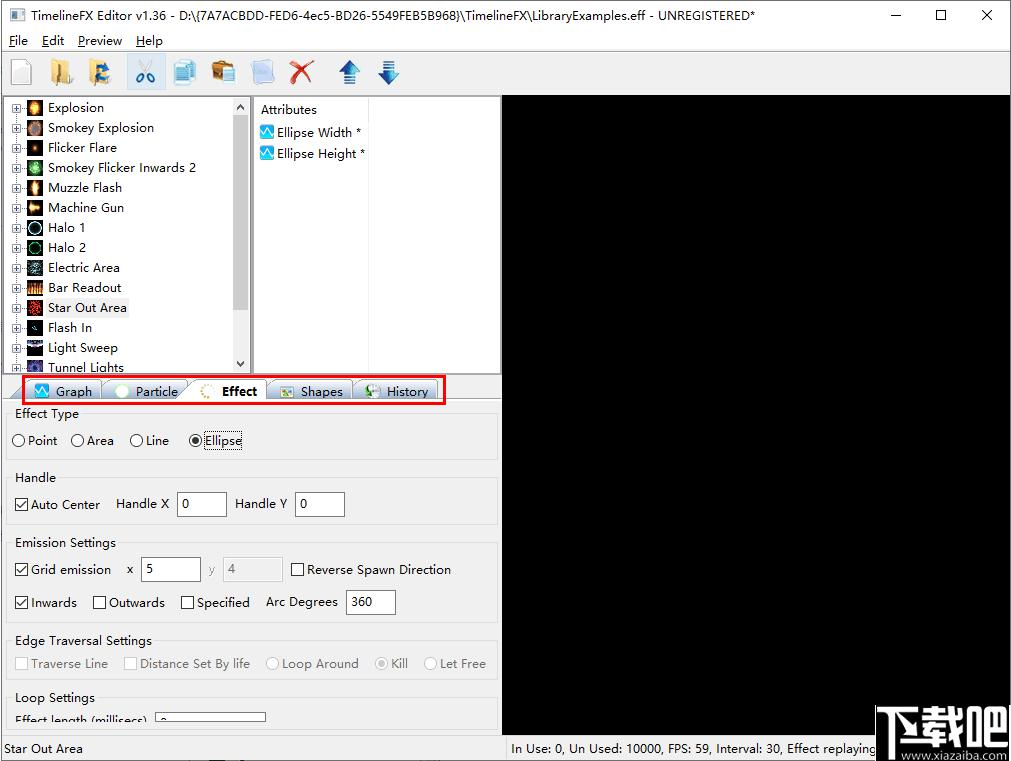Click the Flicker Flare thumbnail icon
Viewport: 1011px width, 761px height.
35,148
